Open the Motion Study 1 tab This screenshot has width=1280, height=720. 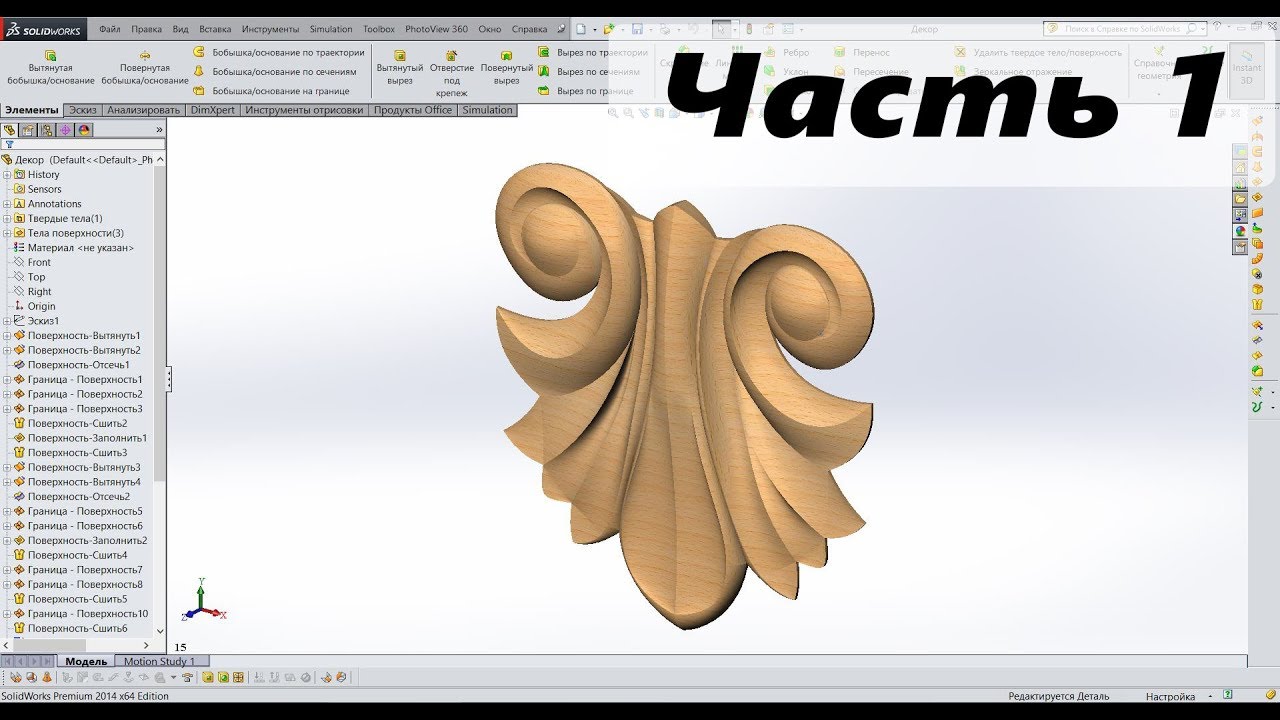160,661
